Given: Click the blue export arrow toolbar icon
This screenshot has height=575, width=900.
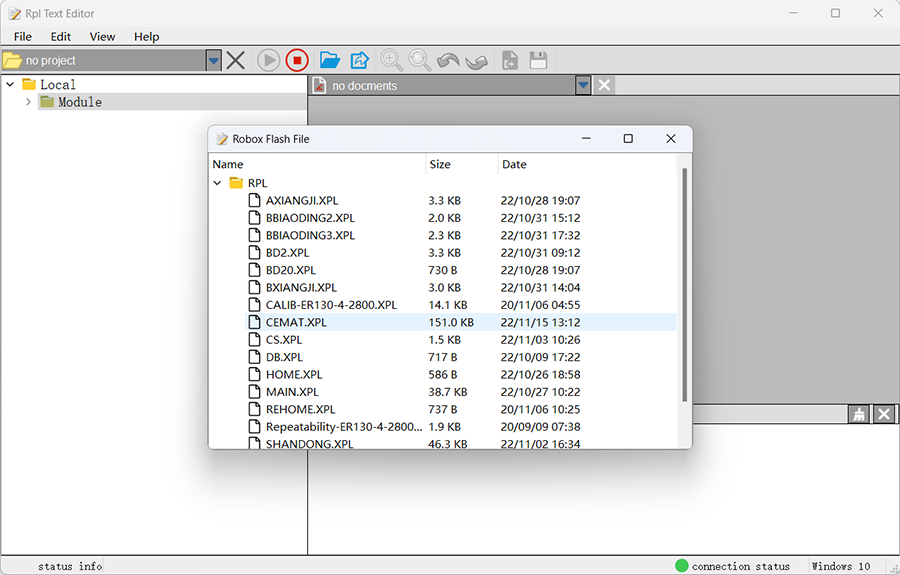Looking at the screenshot, I should pos(359,60).
